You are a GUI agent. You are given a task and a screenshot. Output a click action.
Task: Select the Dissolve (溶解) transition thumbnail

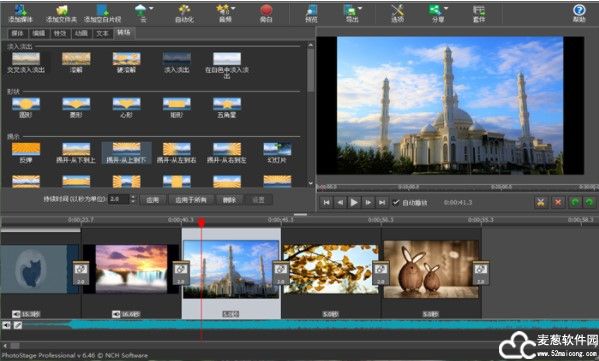point(76,63)
